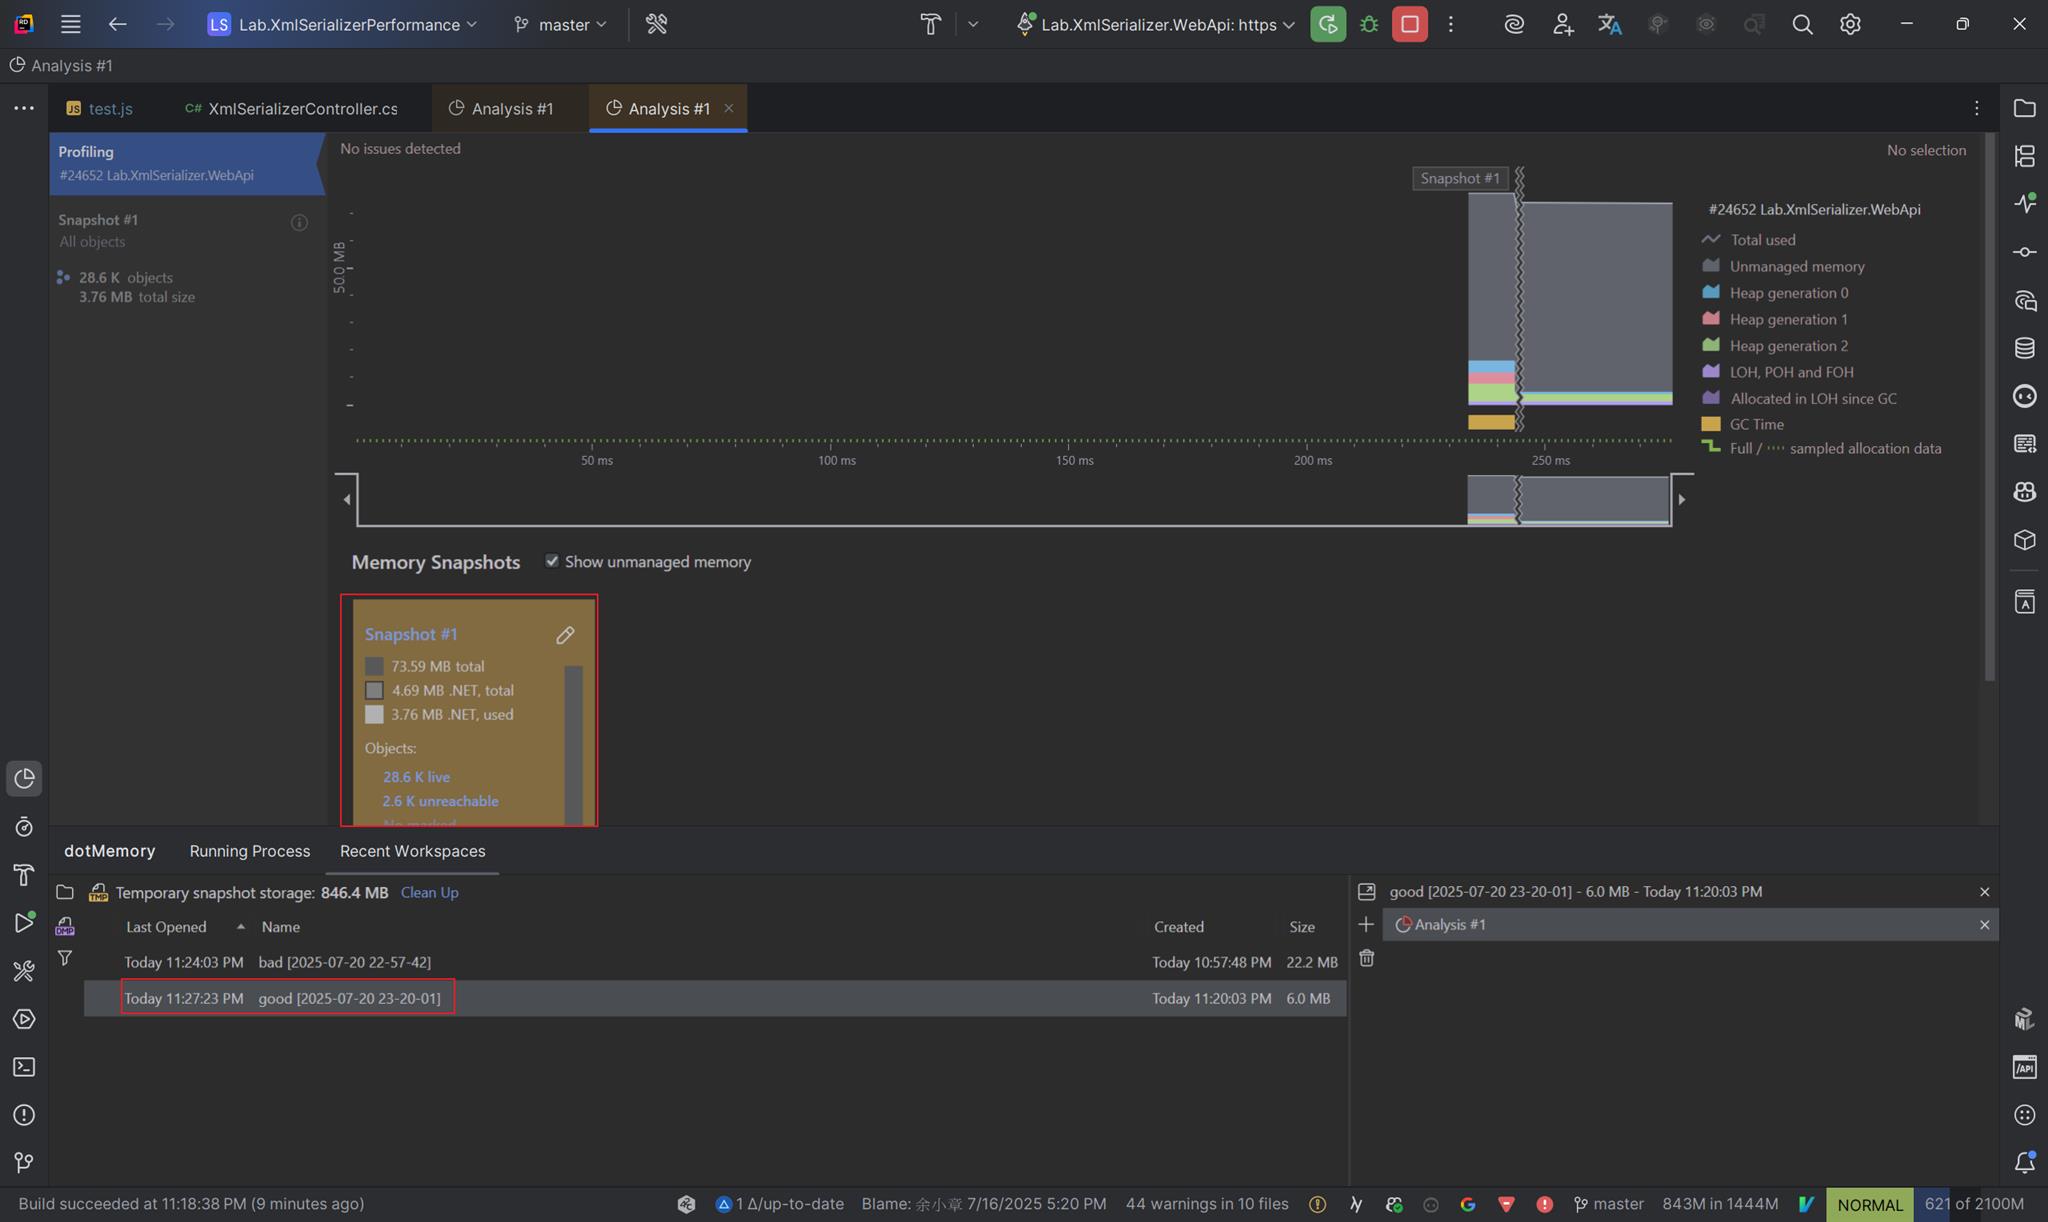Screen dimensions: 2048x1222
Task: Switch to XmlSerializerController.cs tab
Action: tap(290, 108)
